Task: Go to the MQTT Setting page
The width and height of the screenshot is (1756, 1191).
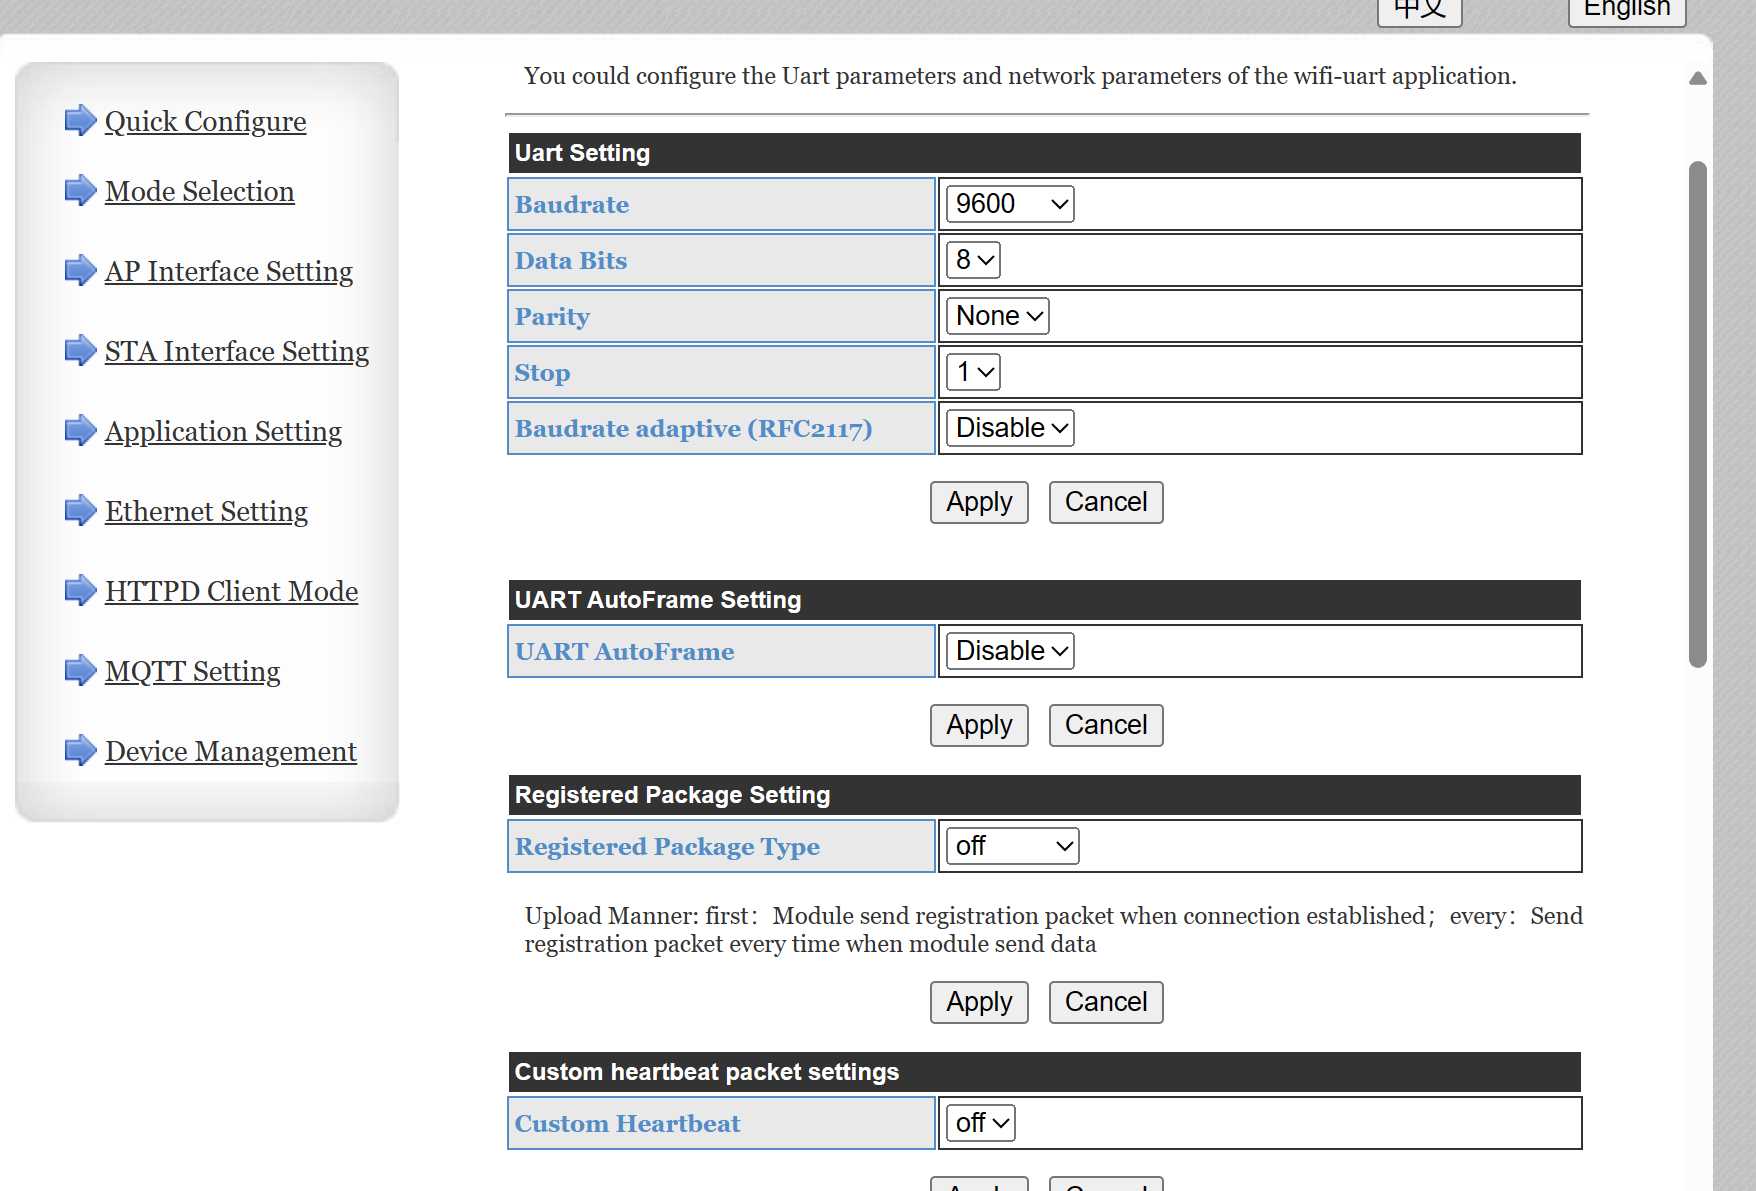Action: (192, 671)
